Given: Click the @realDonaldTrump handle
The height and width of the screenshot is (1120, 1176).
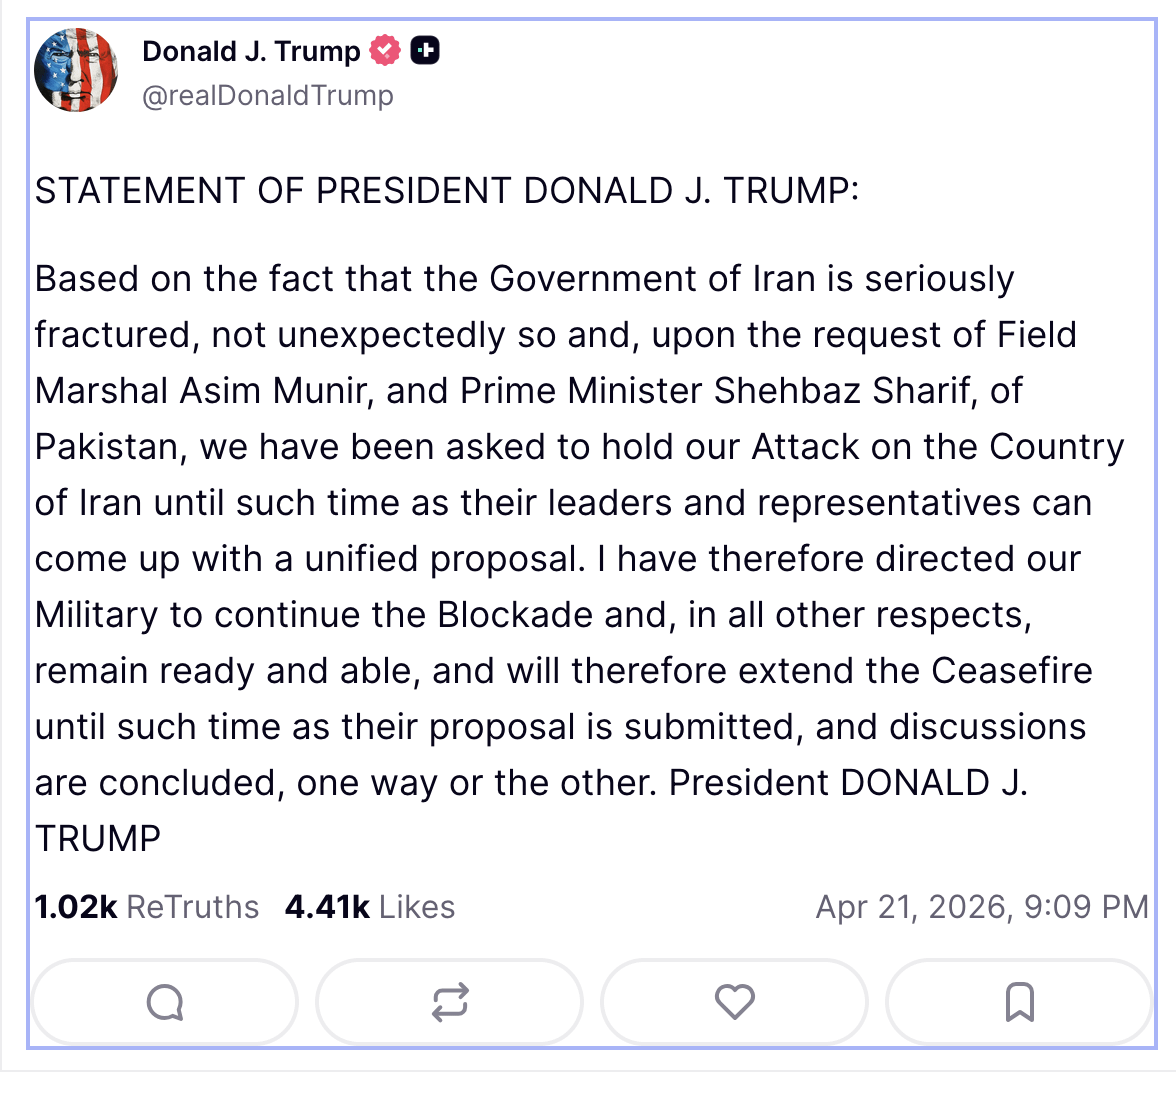Looking at the screenshot, I should pyautogui.click(x=268, y=96).
